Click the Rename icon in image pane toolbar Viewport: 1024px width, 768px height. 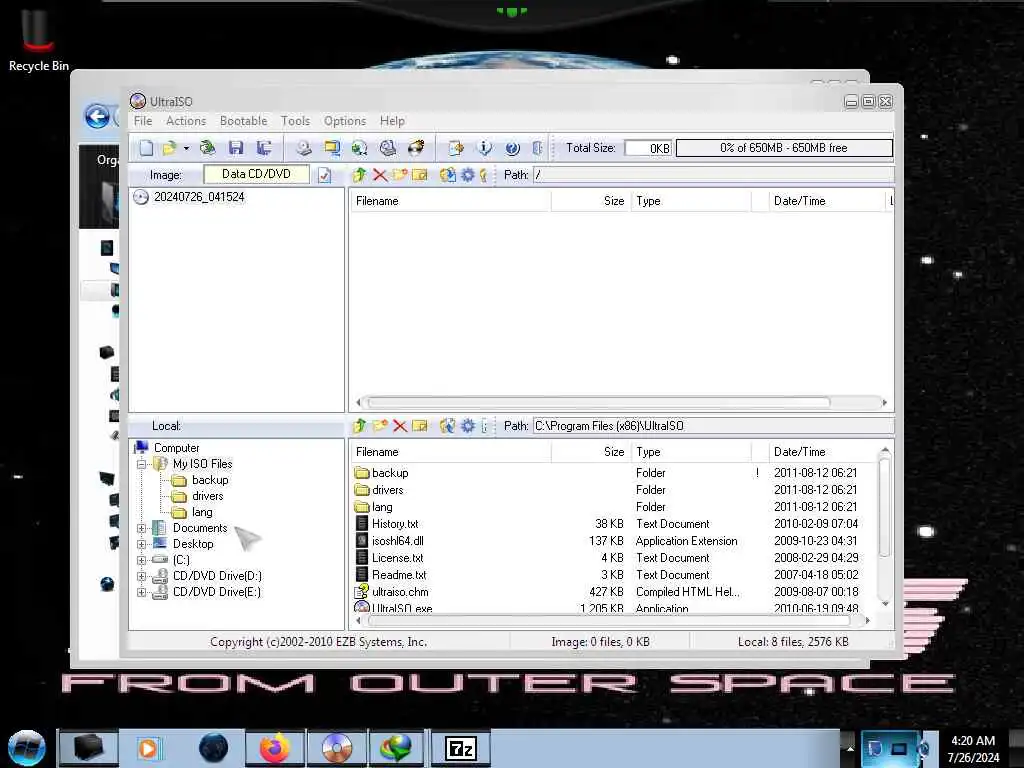pos(419,175)
